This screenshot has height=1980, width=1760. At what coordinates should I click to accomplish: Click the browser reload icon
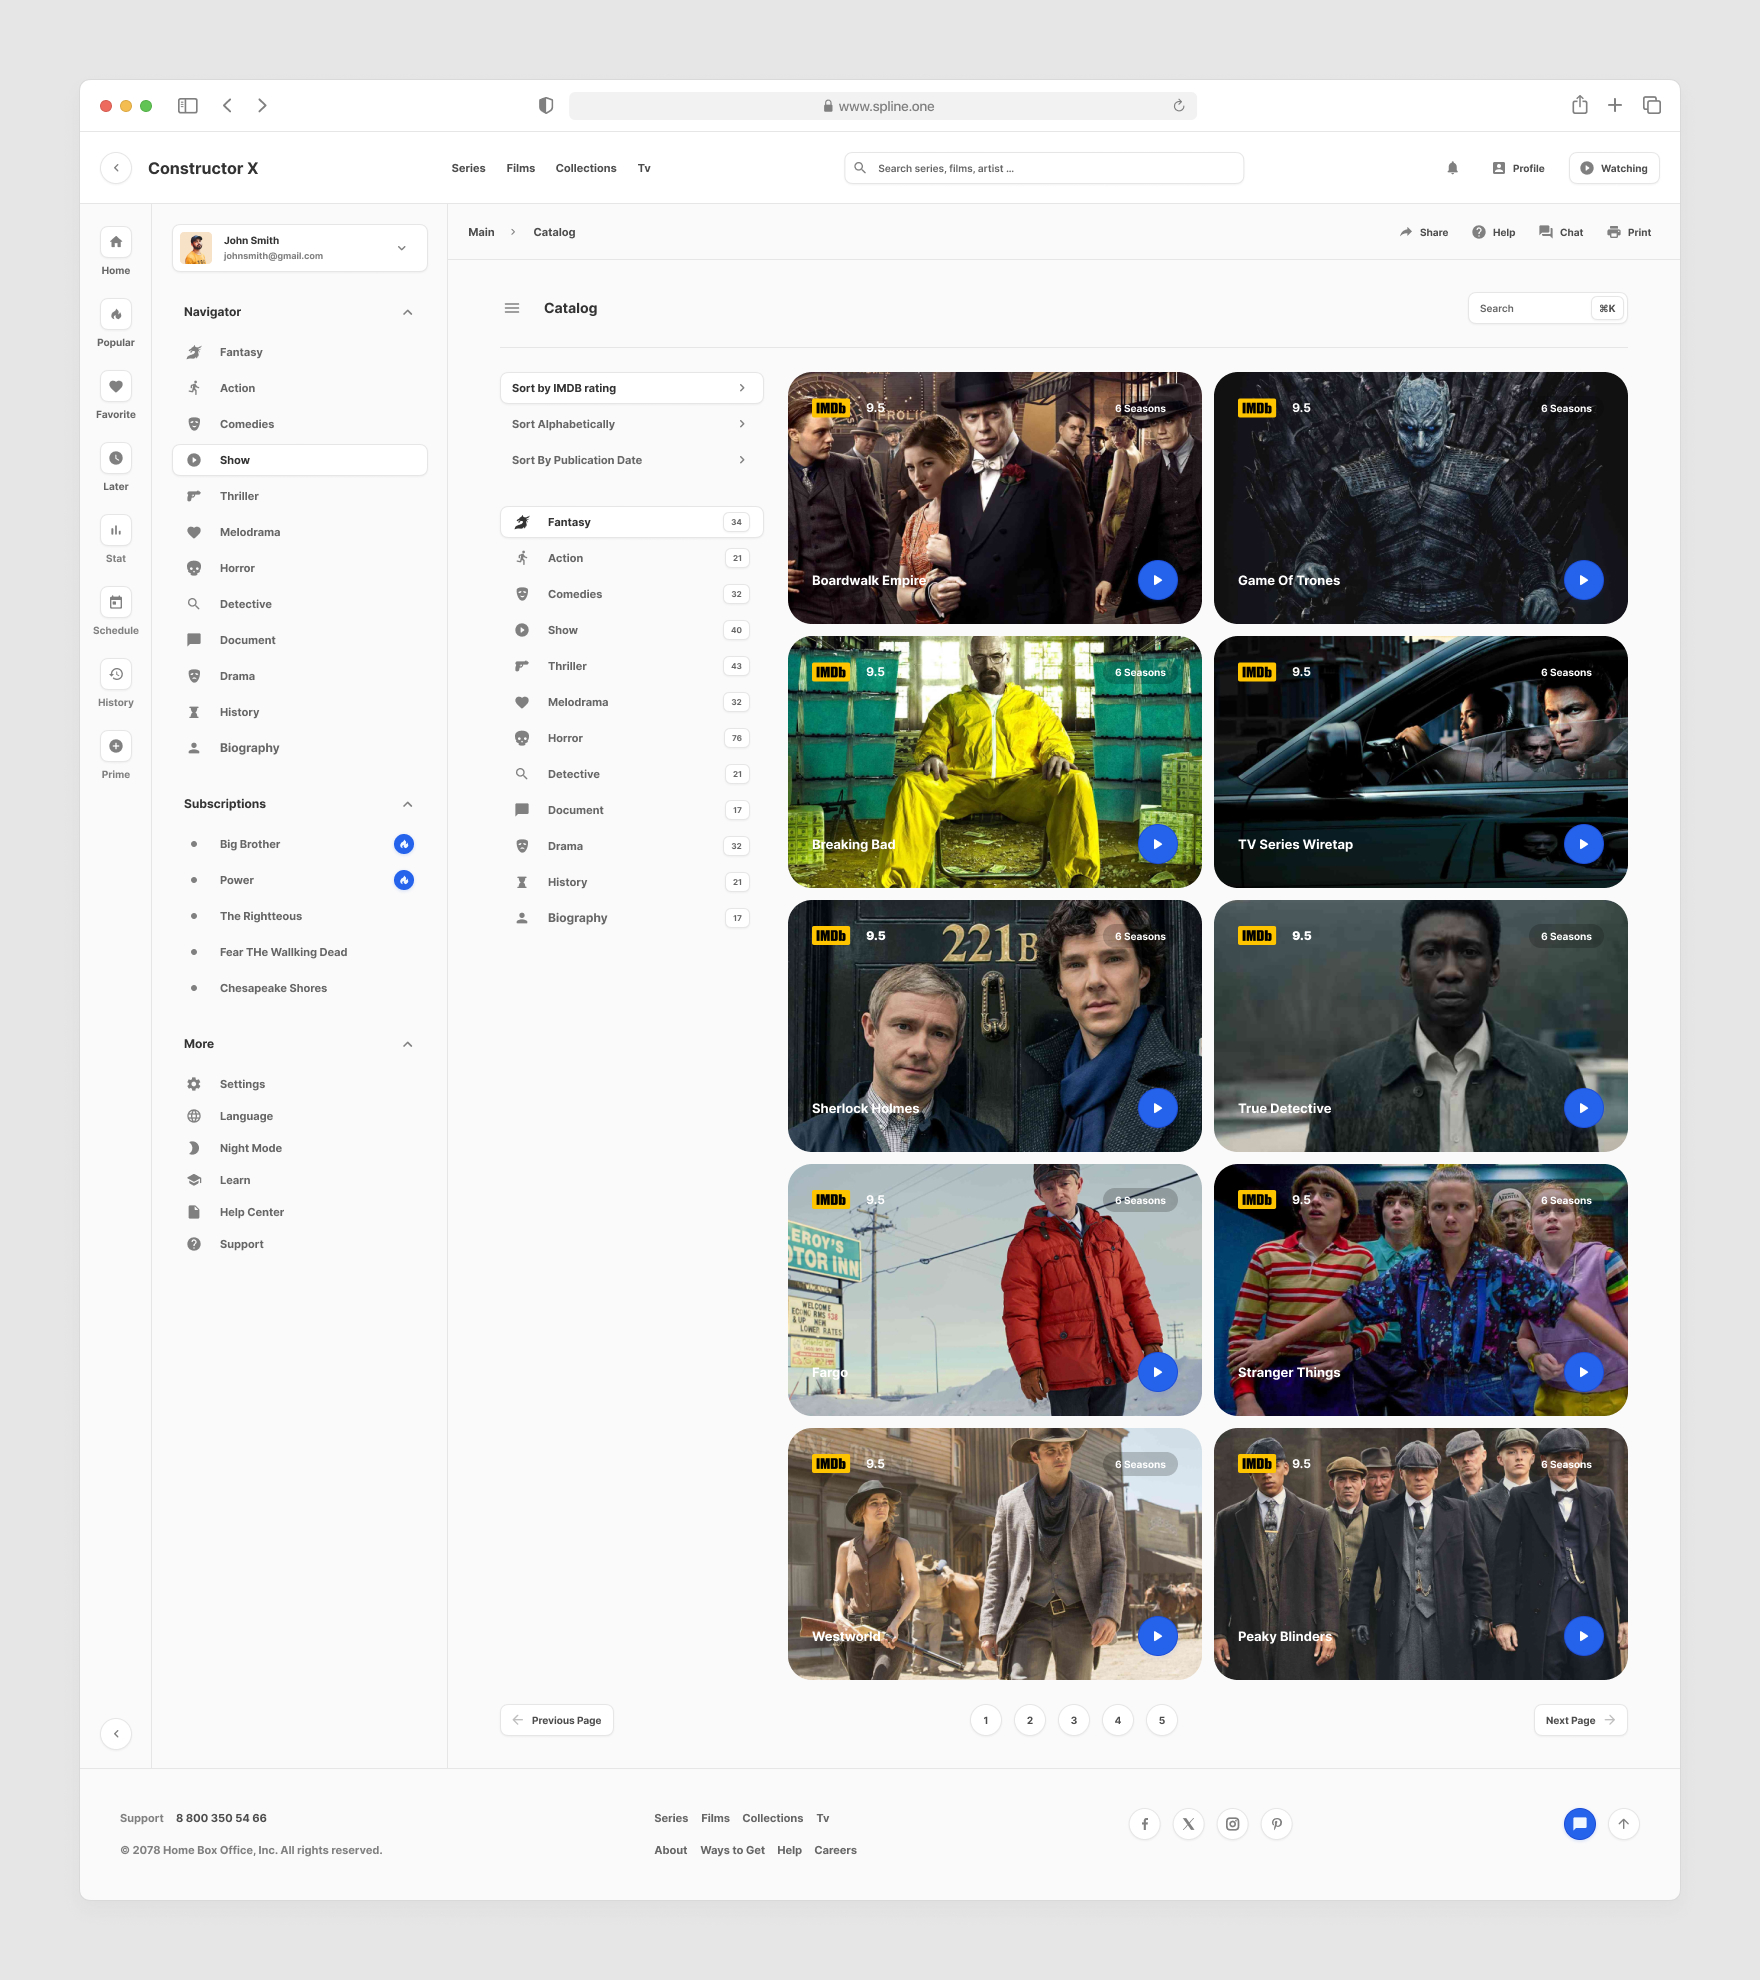click(x=1179, y=106)
